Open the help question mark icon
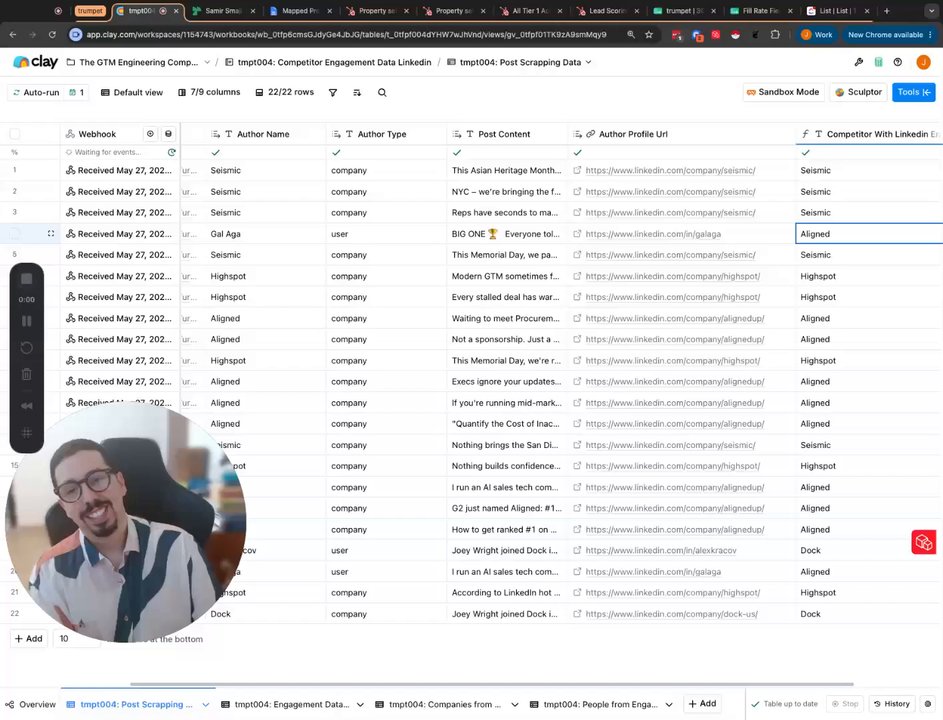This screenshot has height=720, width=943. point(898,62)
